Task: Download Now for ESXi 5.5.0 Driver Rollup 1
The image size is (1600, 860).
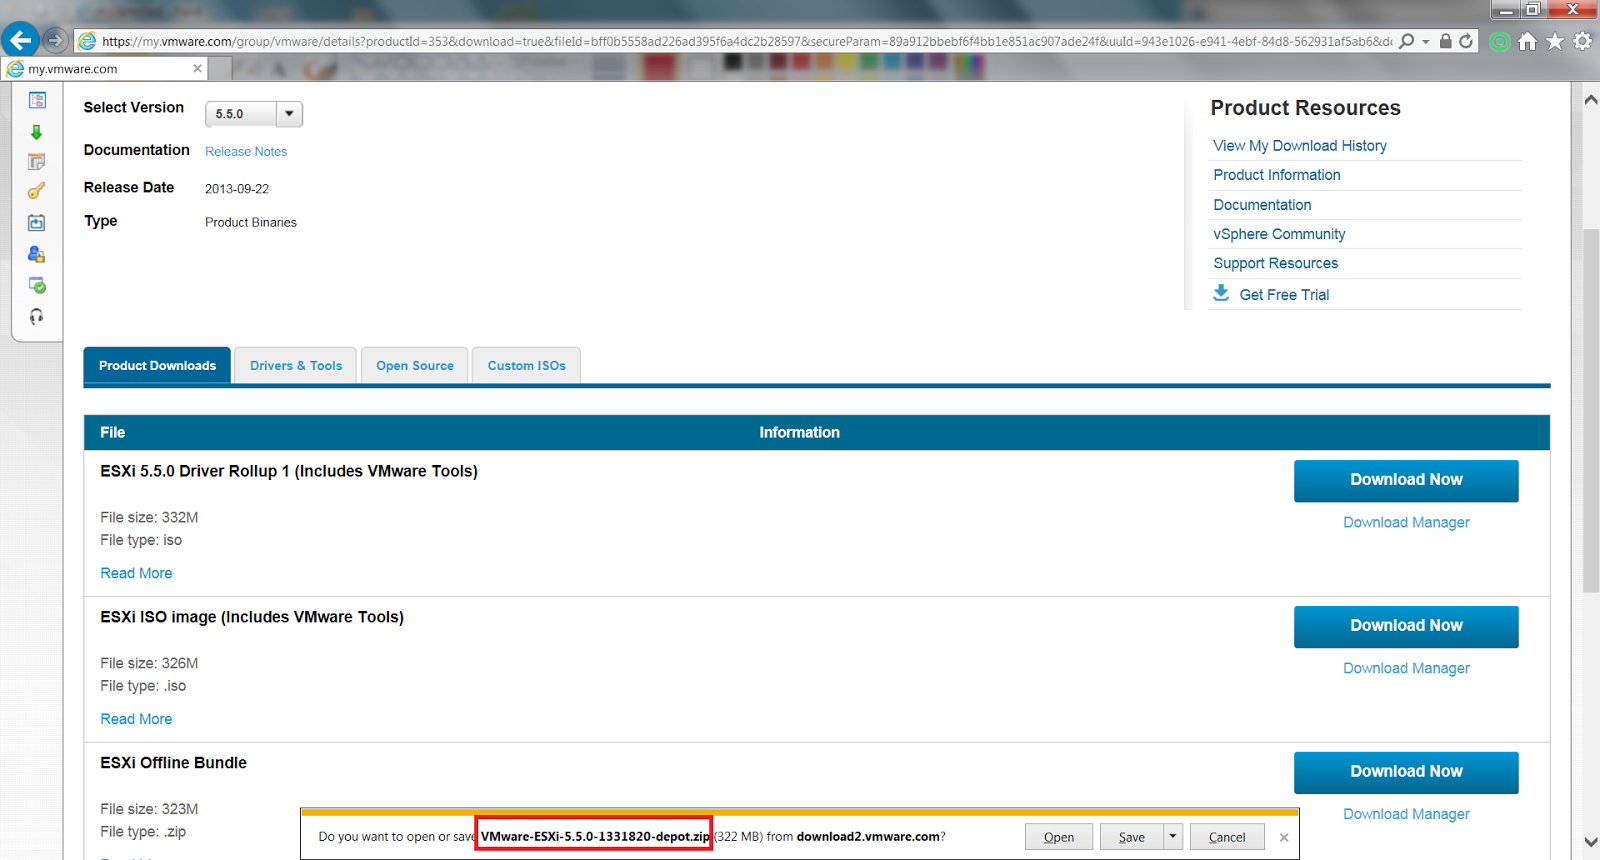Action: point(1406,481)
